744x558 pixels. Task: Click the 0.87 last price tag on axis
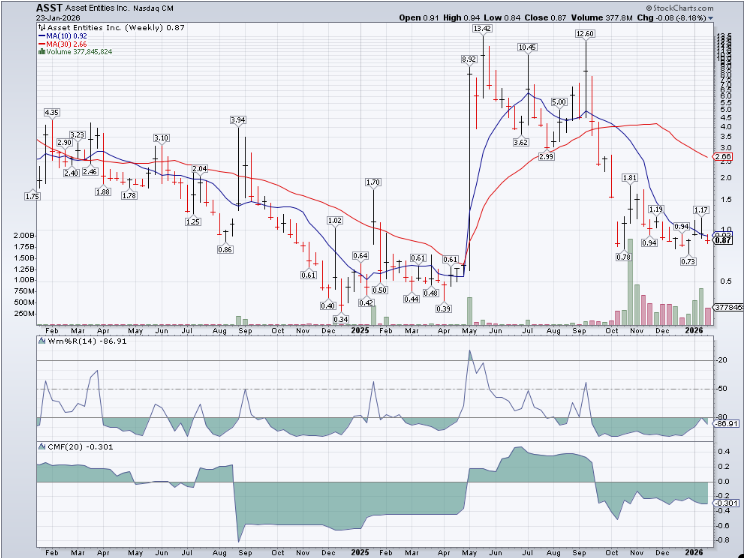pos(725,241)
